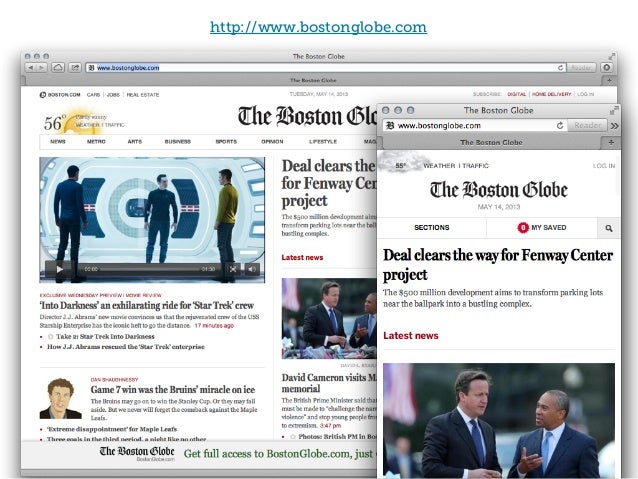
Task: Enter full screen from the small window's corner icon
Action: point(614,110)
